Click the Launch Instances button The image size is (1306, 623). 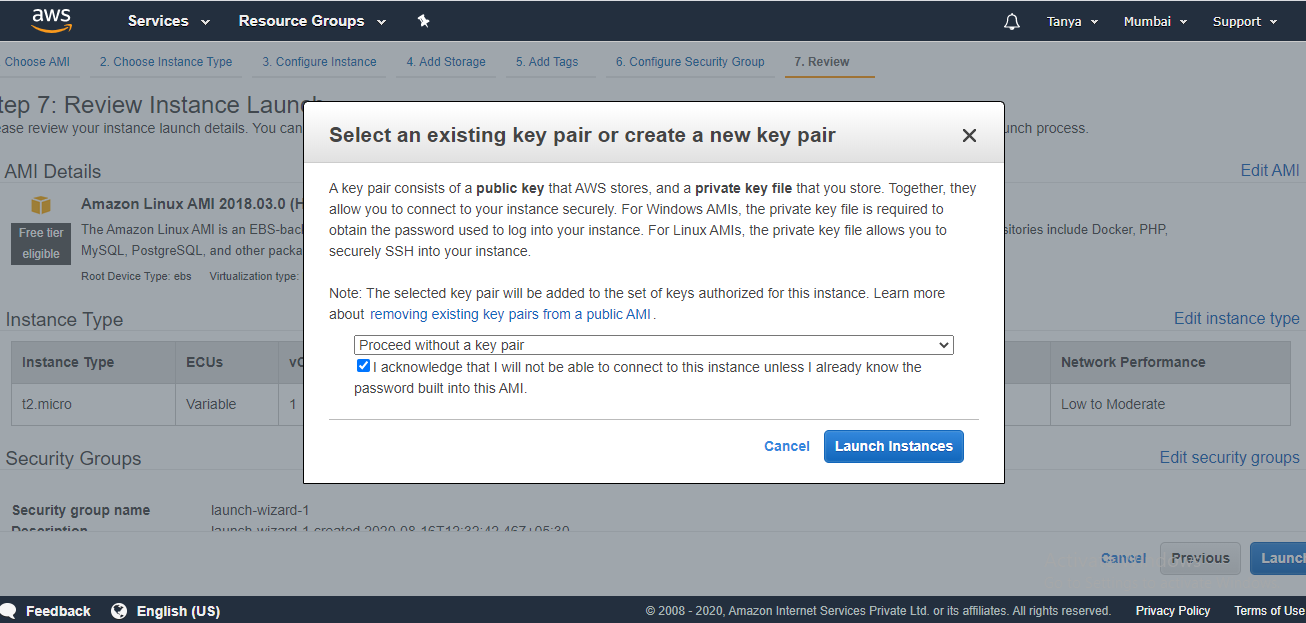tap(893, 446)
